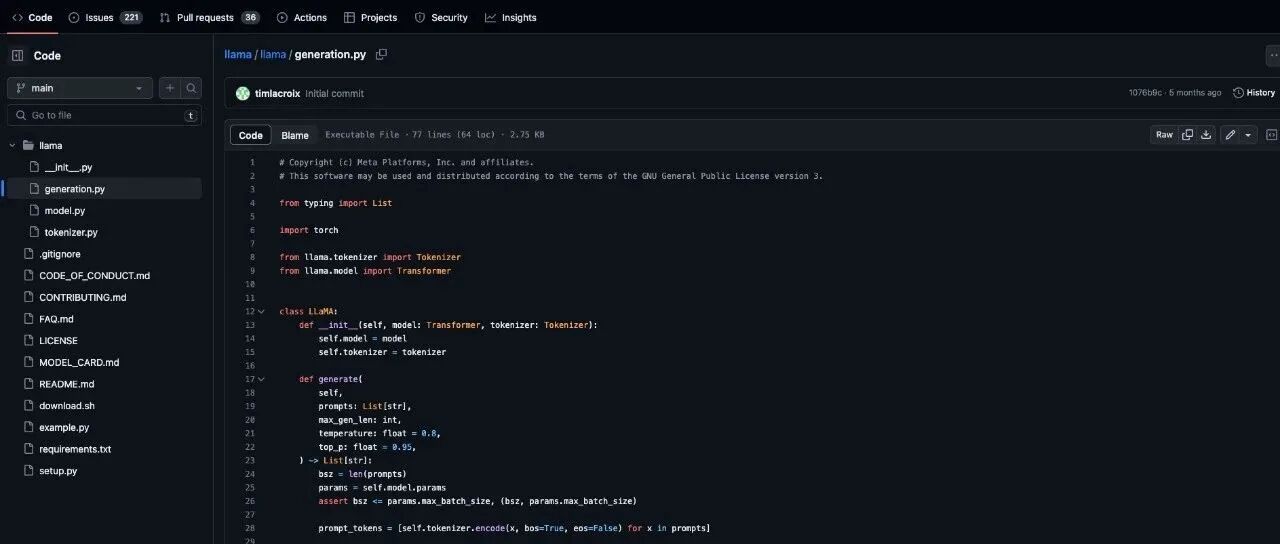
Task: Open the Insights tab
Action: 511,17
